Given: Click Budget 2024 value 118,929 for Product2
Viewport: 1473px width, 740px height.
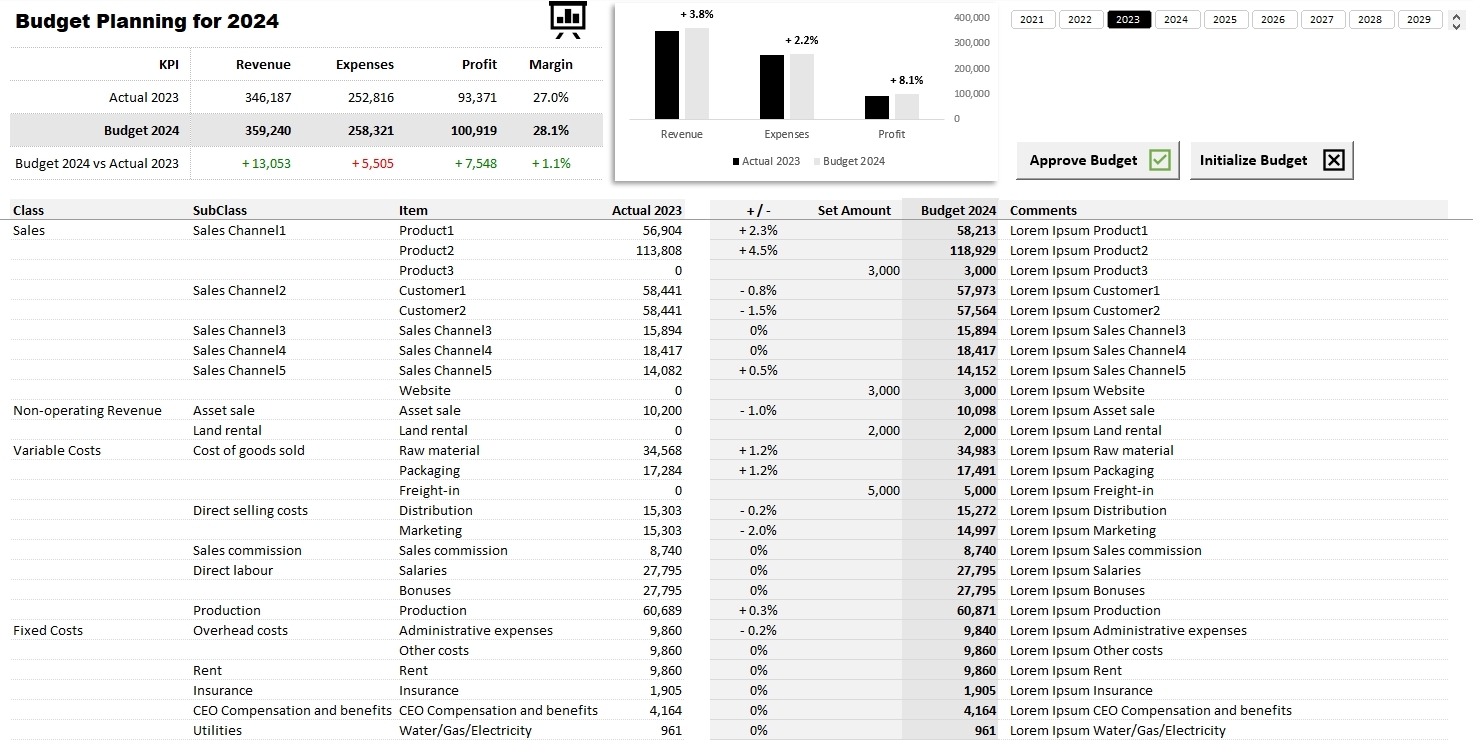Looking at the screenshot, I should coord(973,250).
